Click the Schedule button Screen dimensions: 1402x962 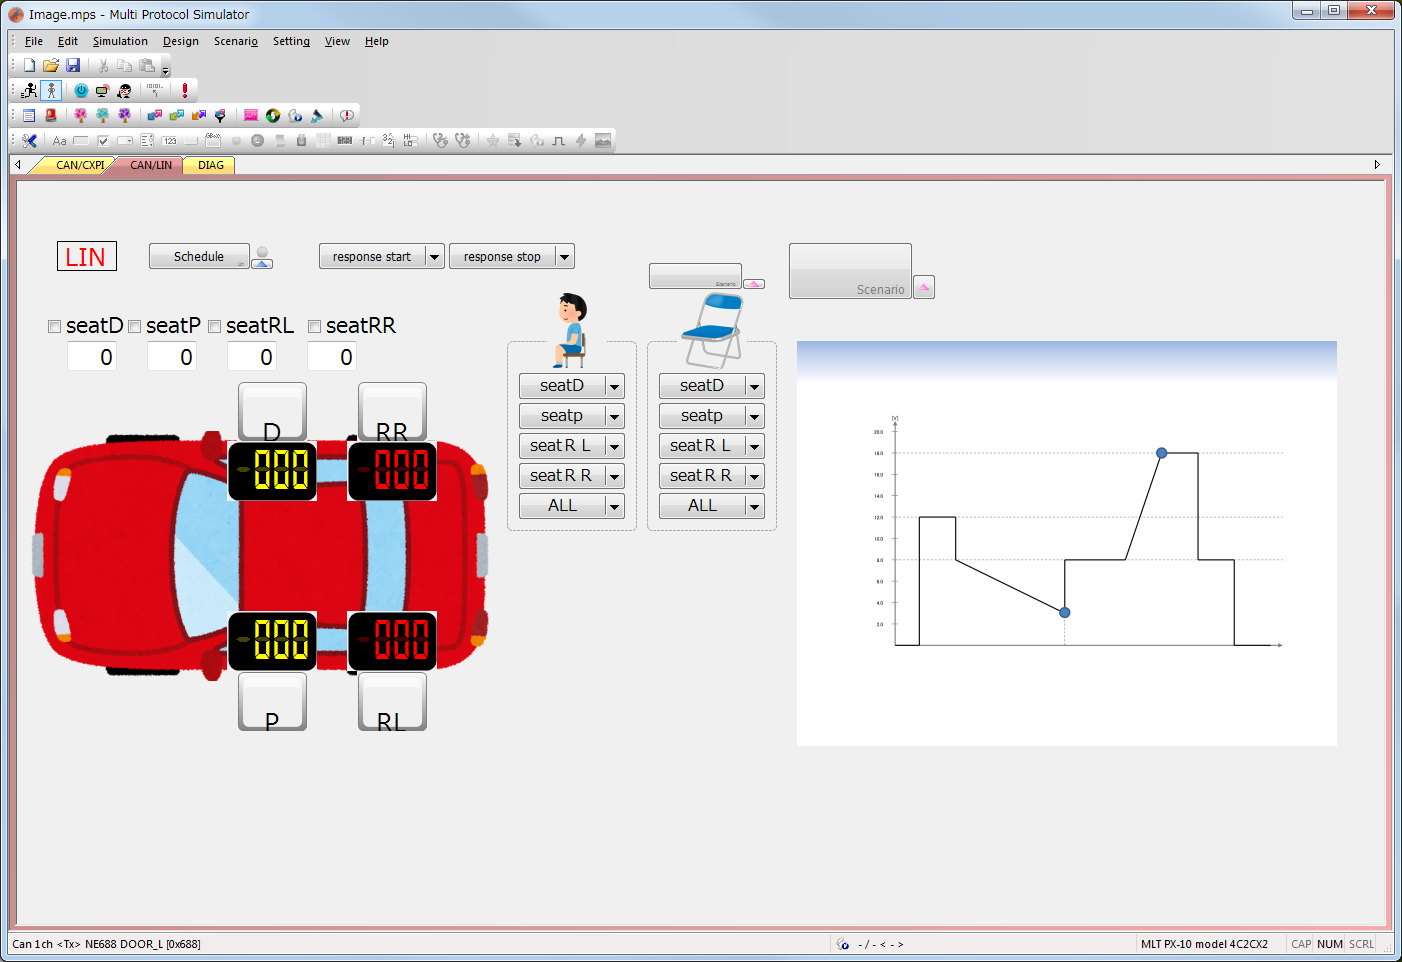click(199, 257)
